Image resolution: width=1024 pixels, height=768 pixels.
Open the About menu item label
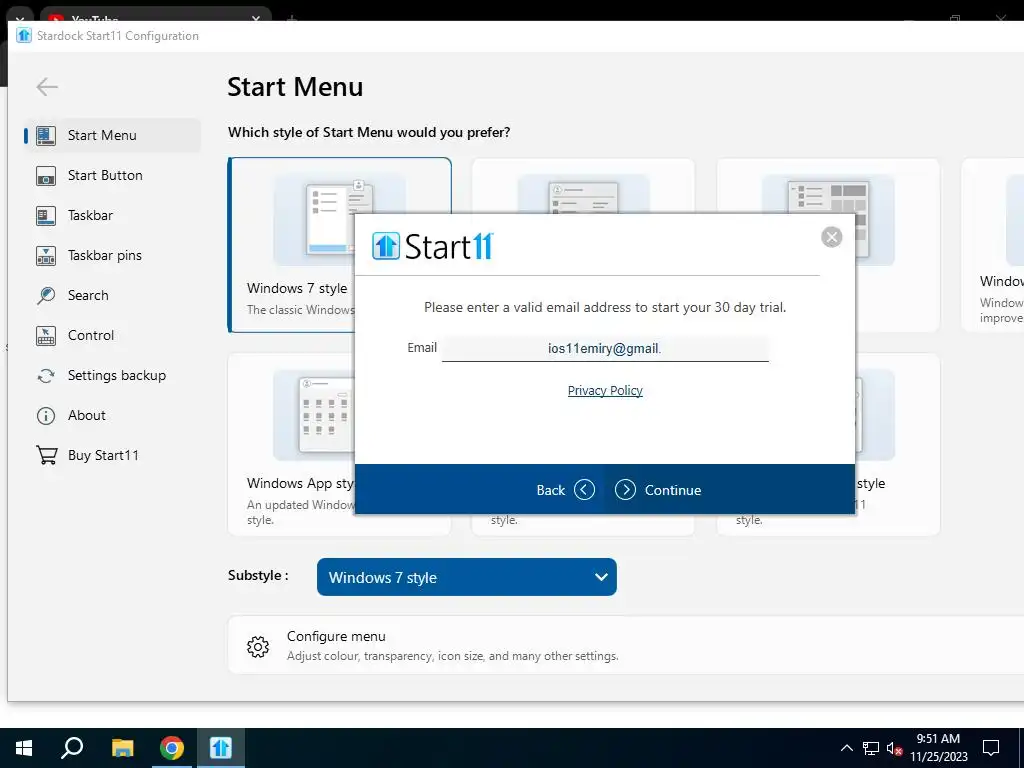point(87,415)
